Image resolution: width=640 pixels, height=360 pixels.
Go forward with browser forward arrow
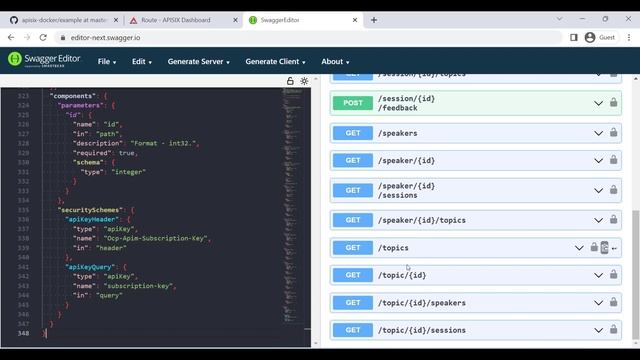(x=27, y=38)
